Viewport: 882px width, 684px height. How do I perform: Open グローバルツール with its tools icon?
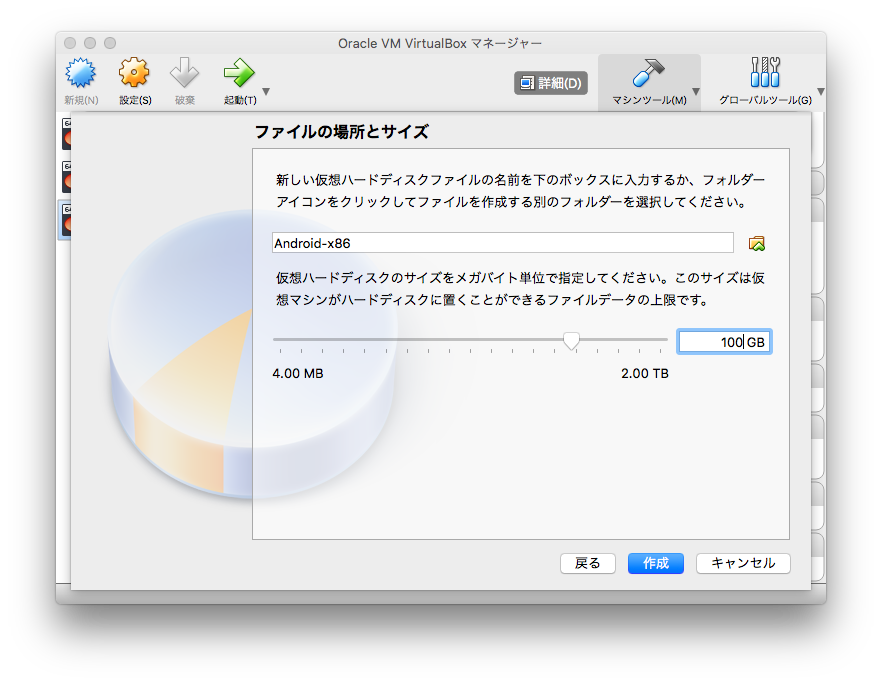pyautogui.click(x=765, y=73)
